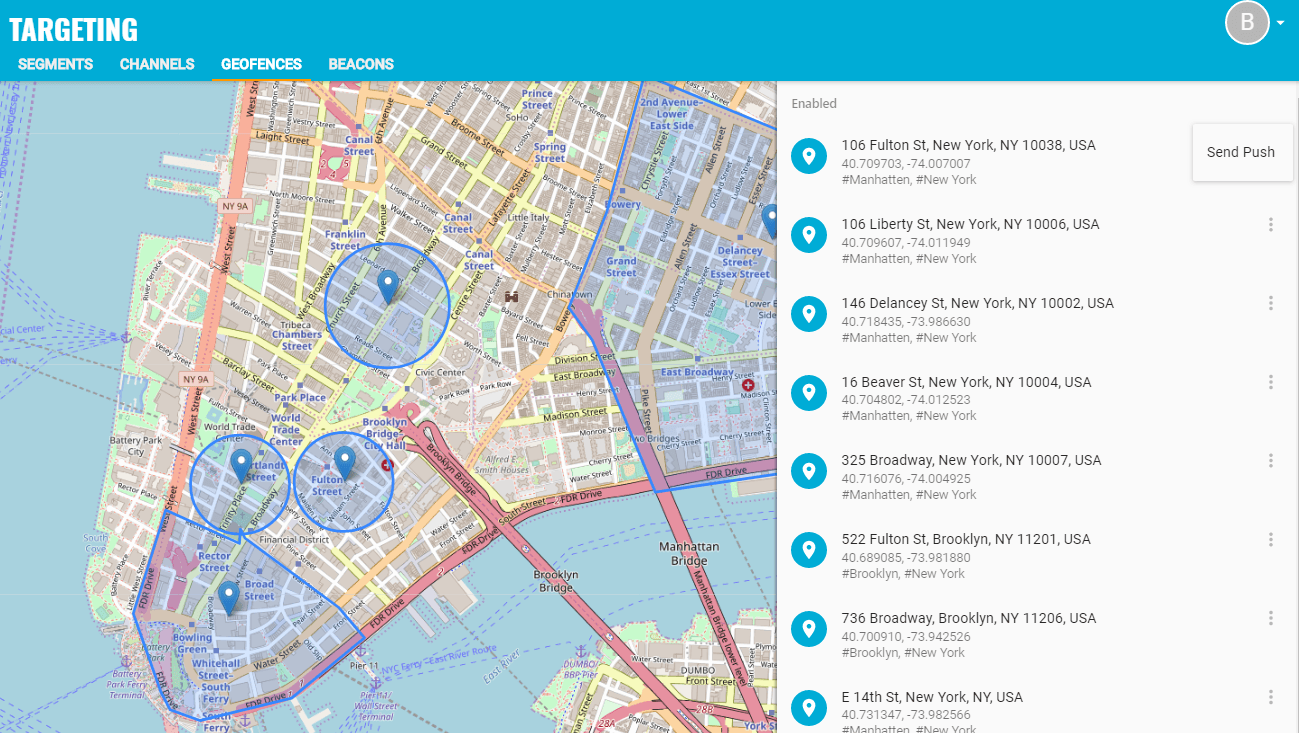The height and width of the screenshot is (733, 1299).
Task: Select 325 Broadway, New York address
Action: coord(971,460)
